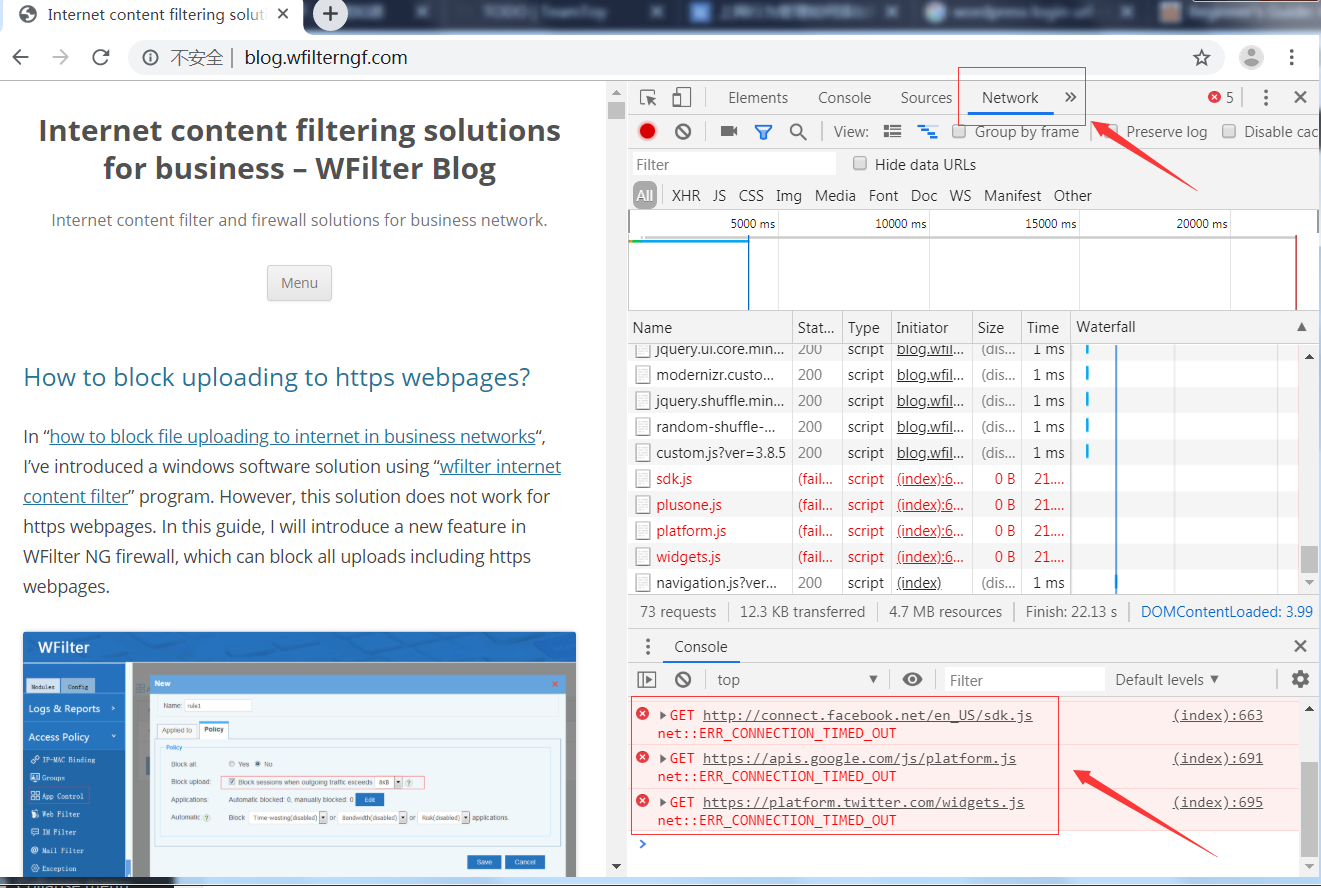Screen dimensions: 1321x888
Task: Click the browser forward arrow
Action: coord(61,57)
